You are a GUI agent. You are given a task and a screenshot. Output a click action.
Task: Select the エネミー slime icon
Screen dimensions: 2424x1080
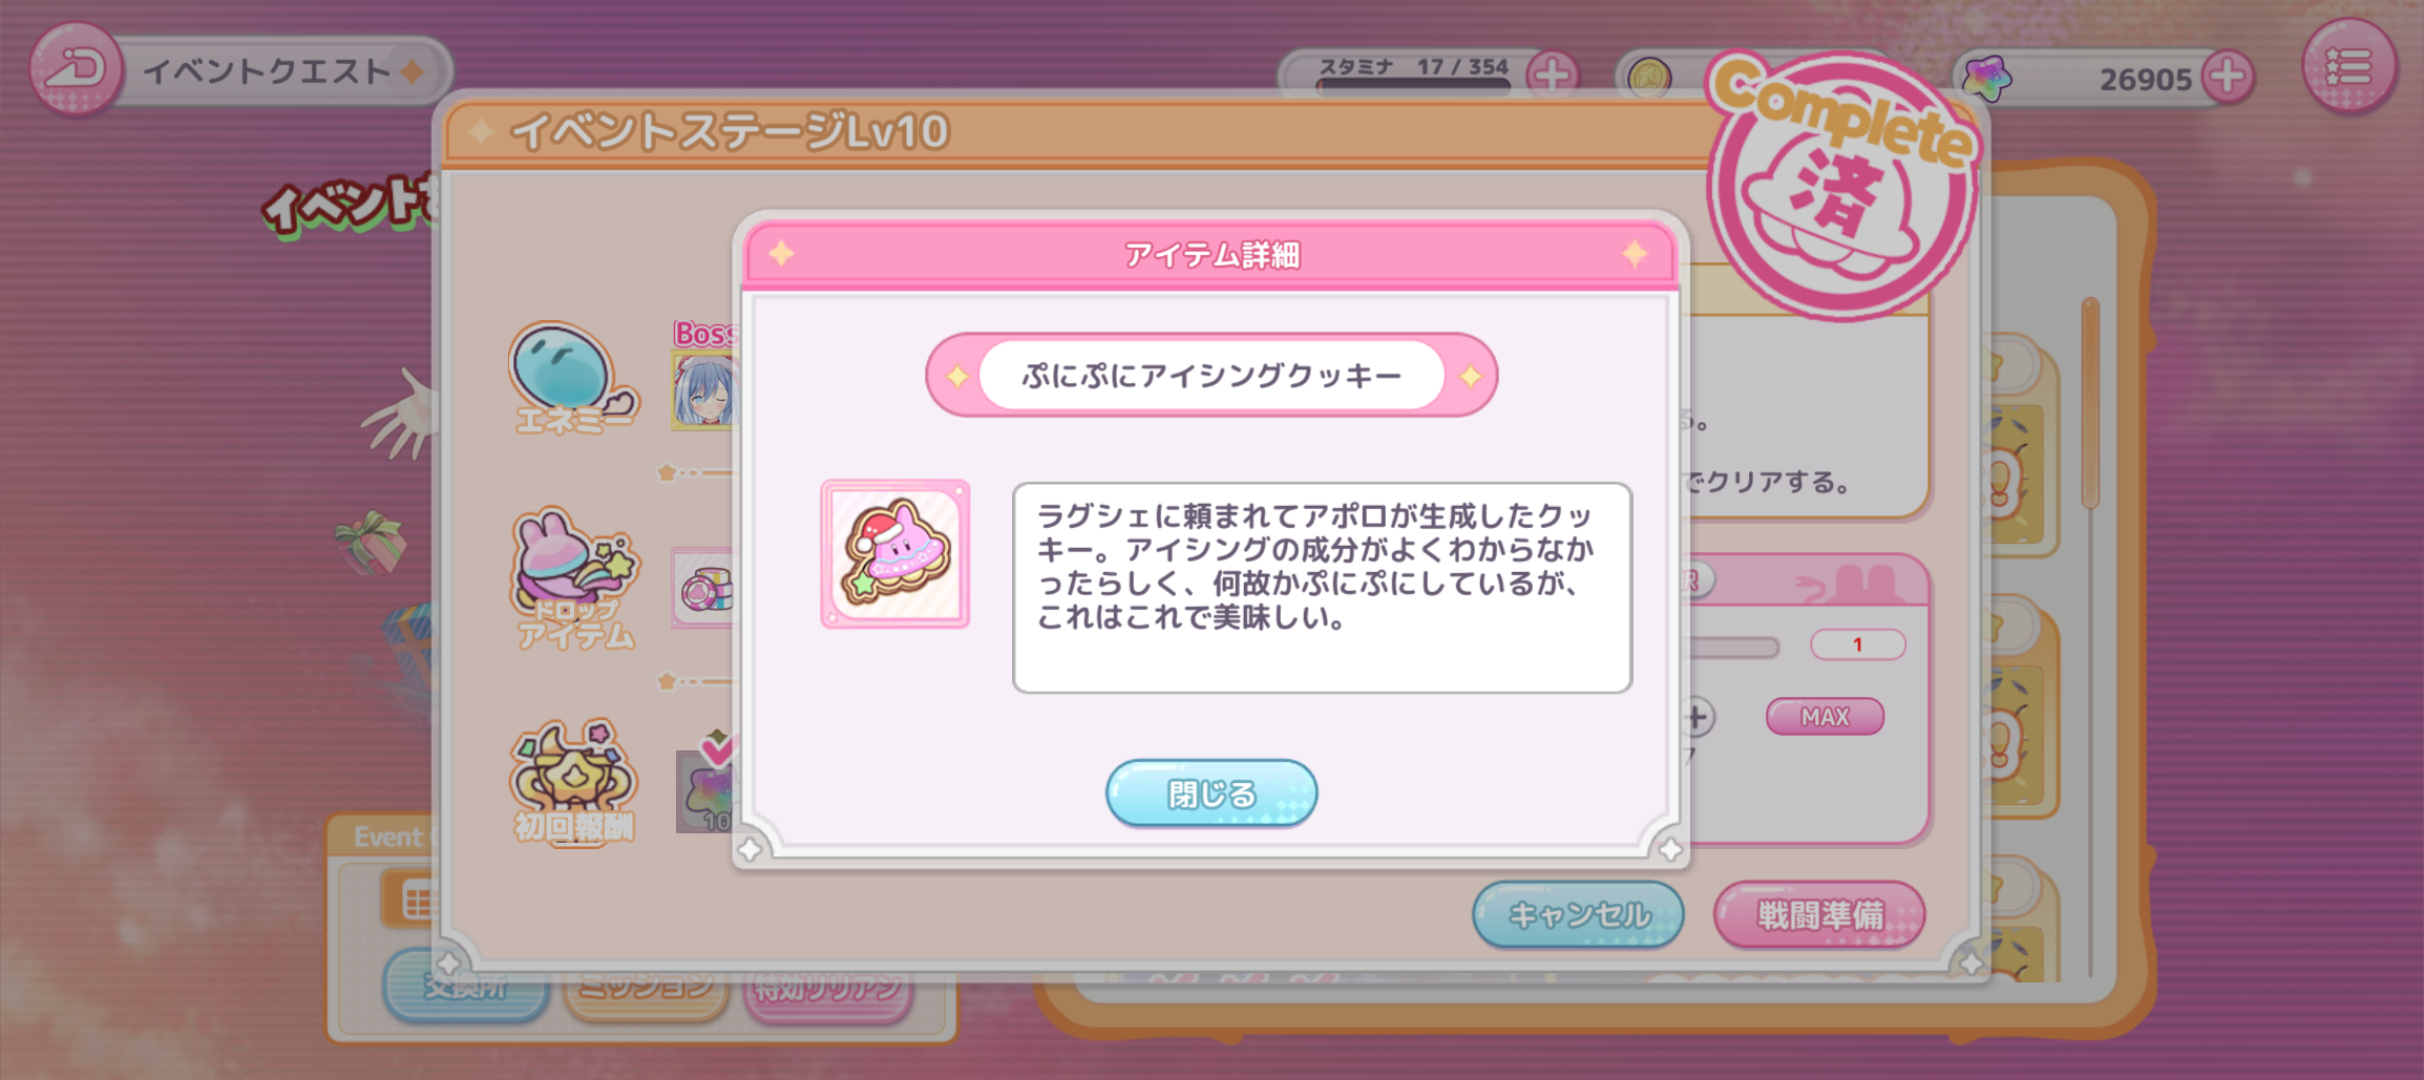point(573,378)
